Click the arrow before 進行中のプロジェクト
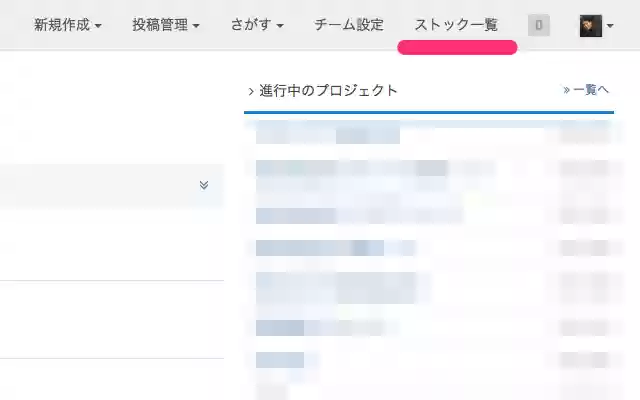Image resolution: width=640 pixels, height=400 pixels. coord(251,91)
